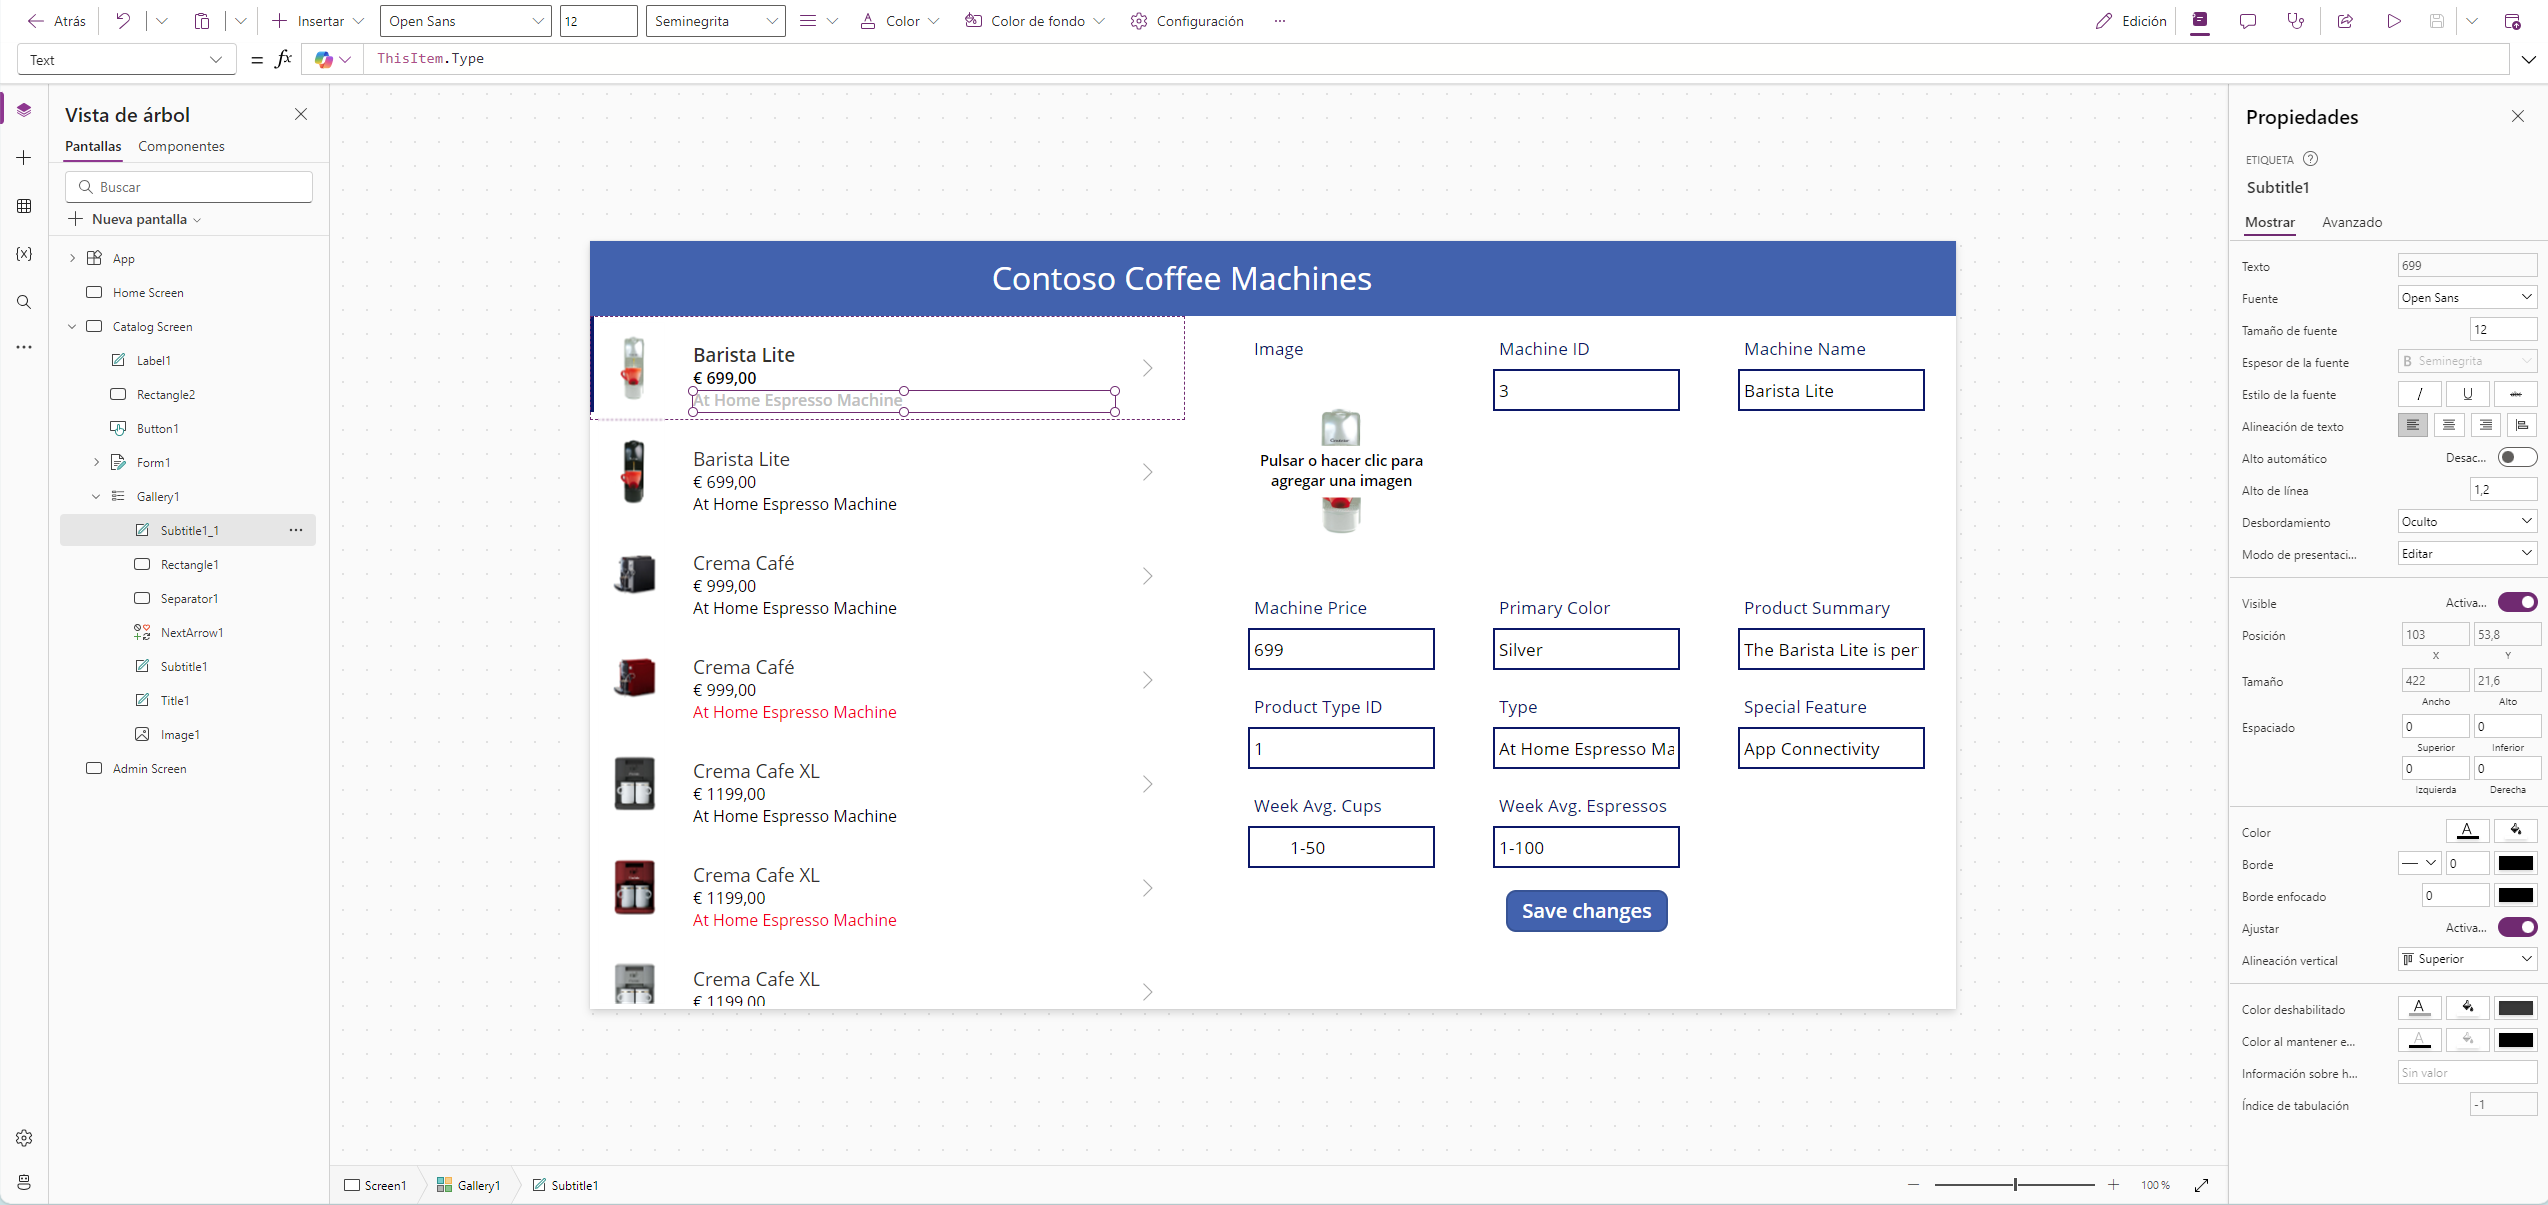Open the Open Sans font dropdown
Screen dimensions: 2548x1205
coord(466,21)
